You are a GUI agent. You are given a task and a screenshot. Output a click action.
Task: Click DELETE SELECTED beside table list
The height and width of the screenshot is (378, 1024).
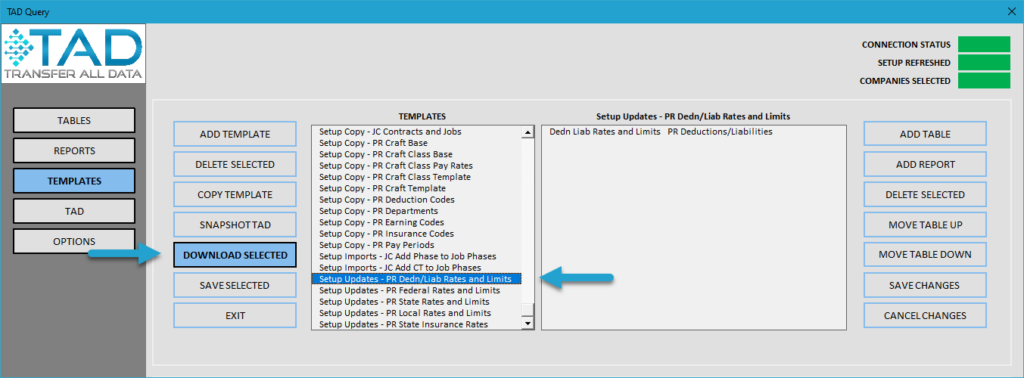(925, 195)
